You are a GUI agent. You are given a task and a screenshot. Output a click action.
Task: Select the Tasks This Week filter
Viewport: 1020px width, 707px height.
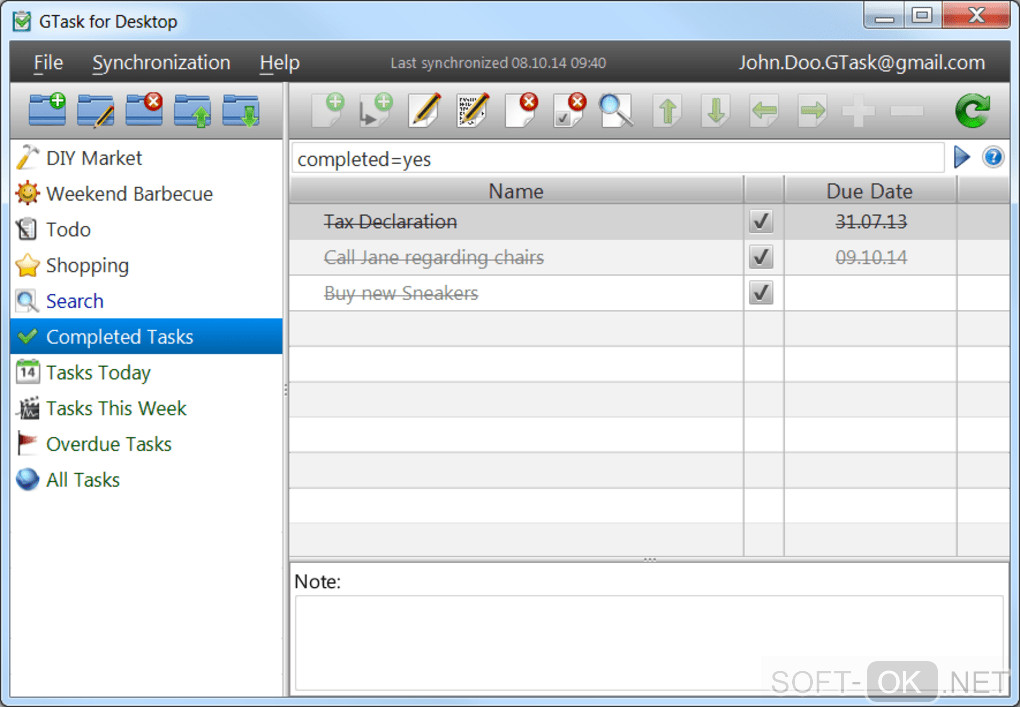[146, 408]
